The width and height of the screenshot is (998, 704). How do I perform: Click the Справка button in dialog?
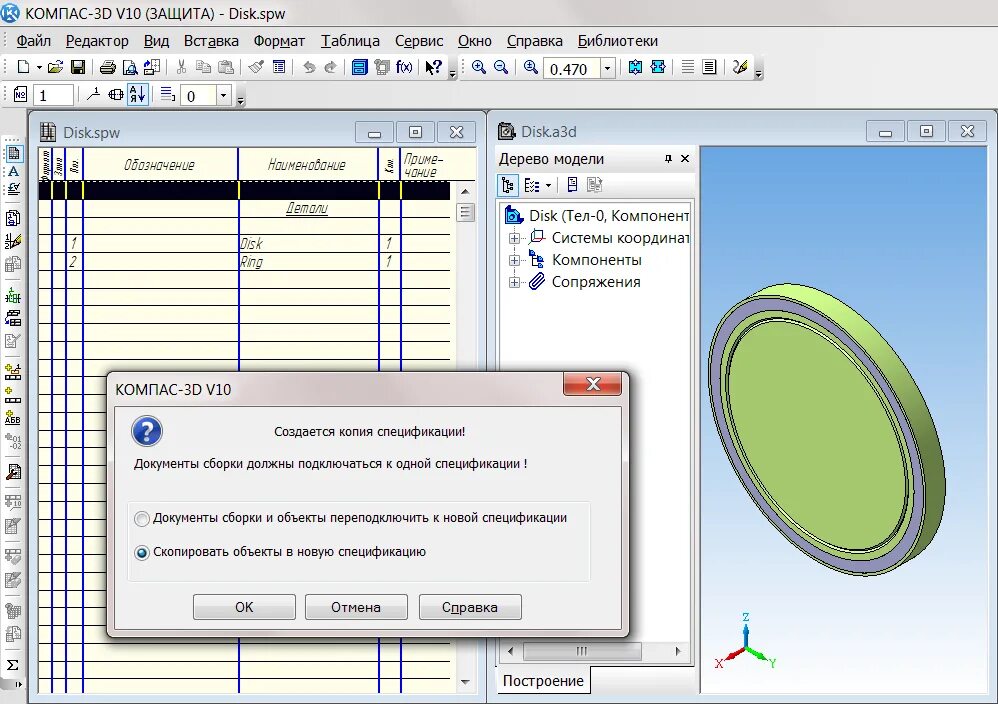[x=470, y=607]
